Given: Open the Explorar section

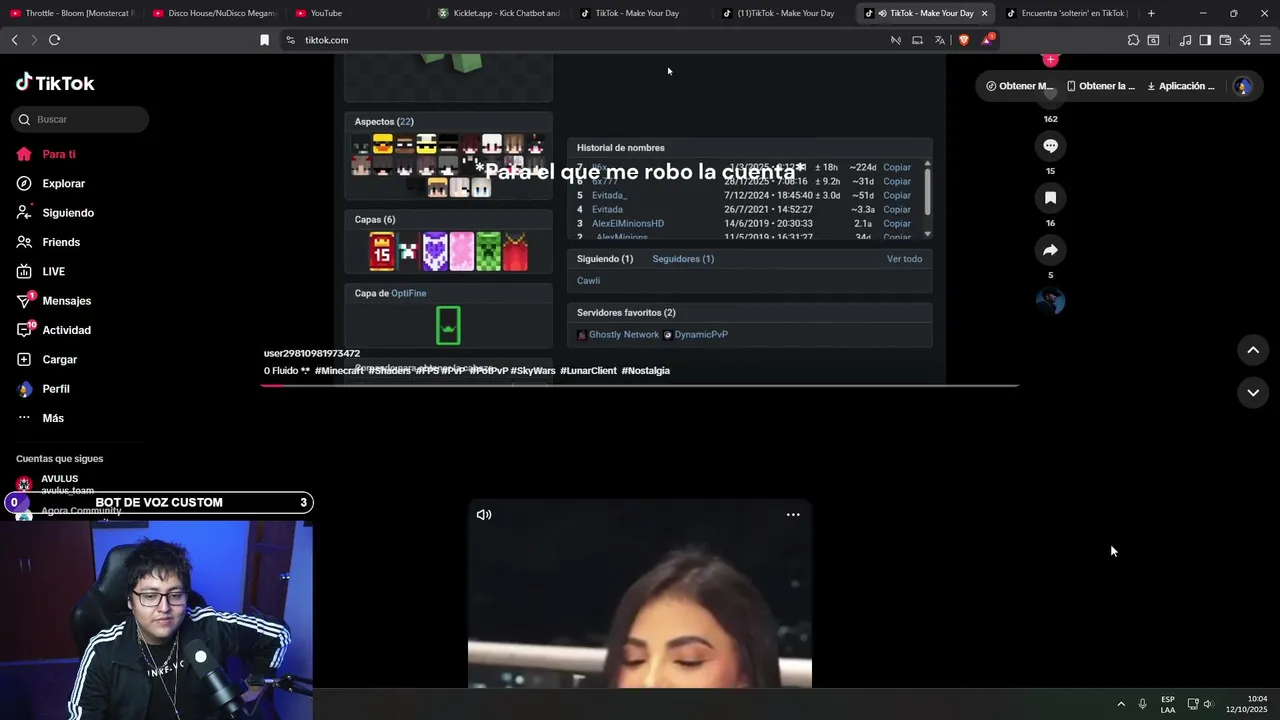Looking at the screenshot, I should coord(51,183).
